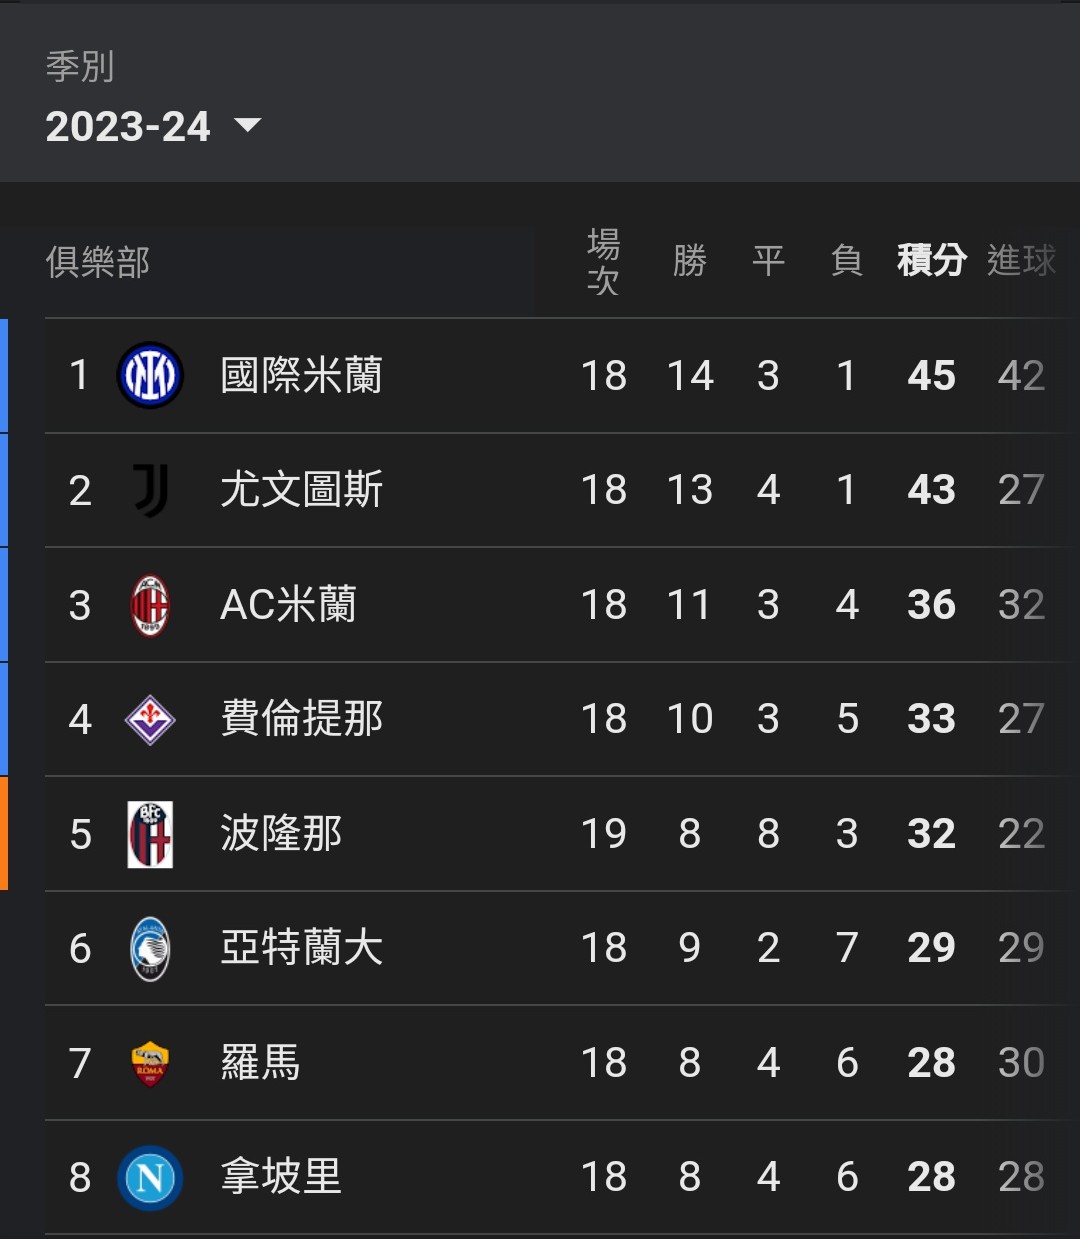Click the AC Milan club crest
Viewport: 1080px width, 1239px height.
150,605
